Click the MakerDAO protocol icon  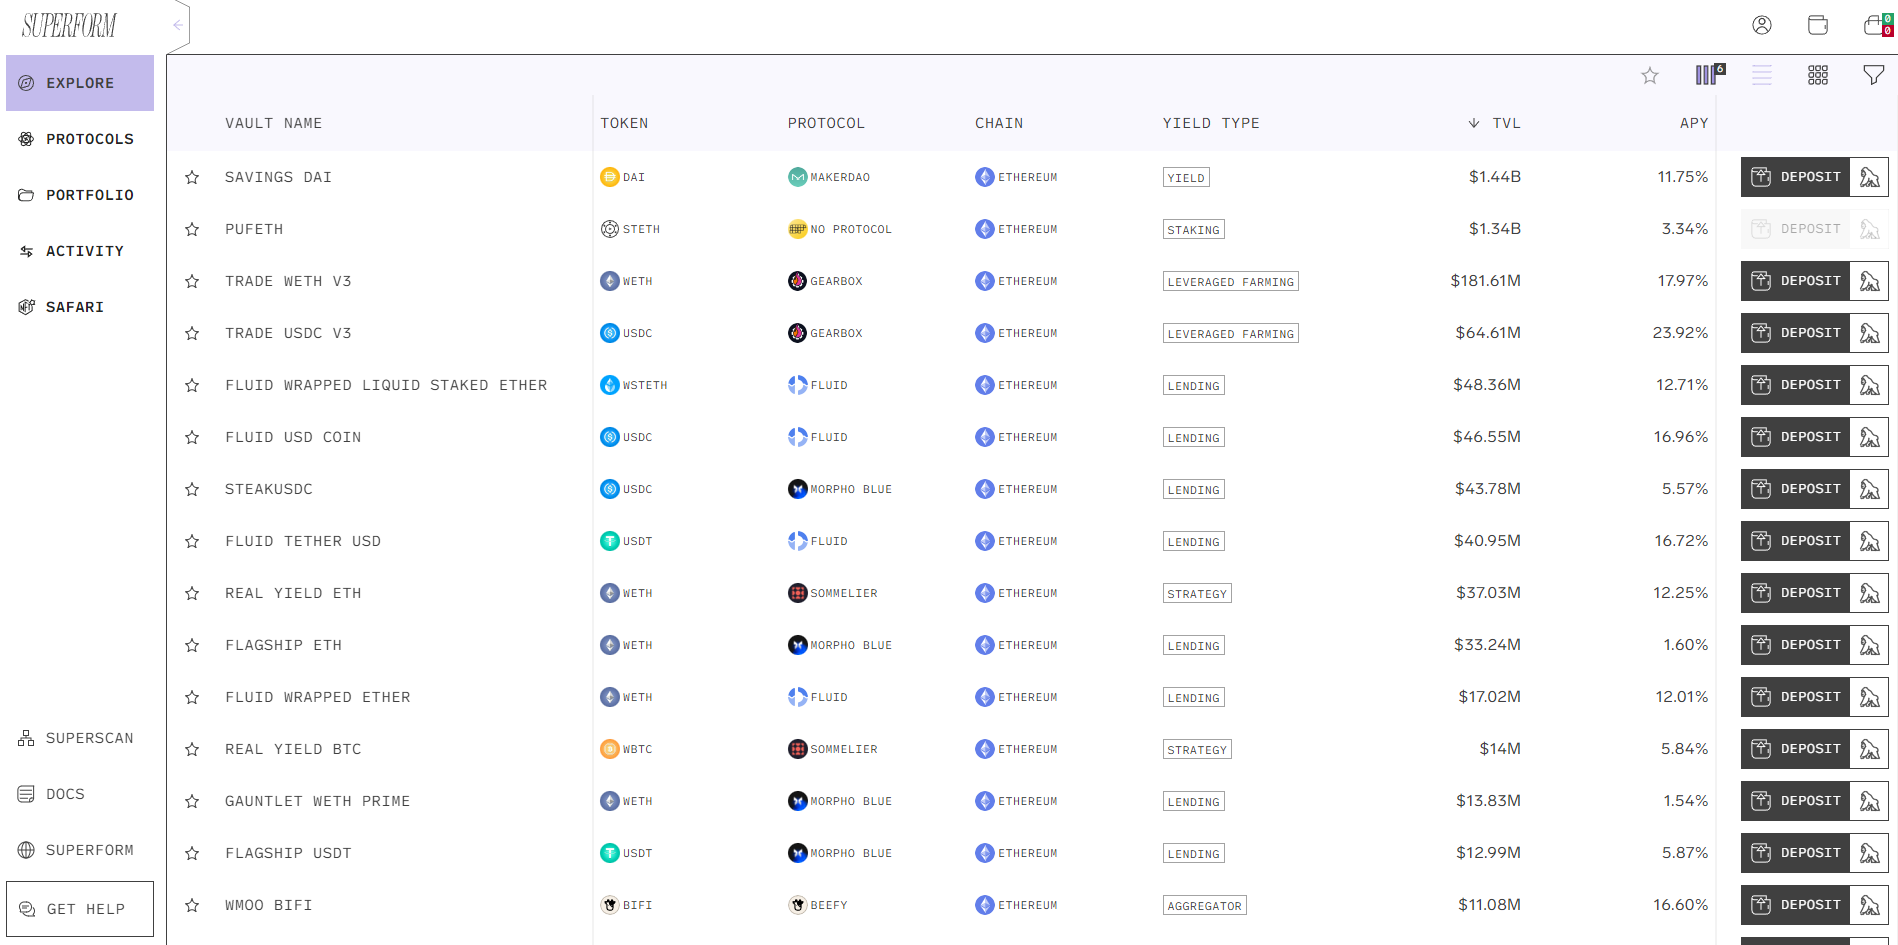(x=797, y=177)
